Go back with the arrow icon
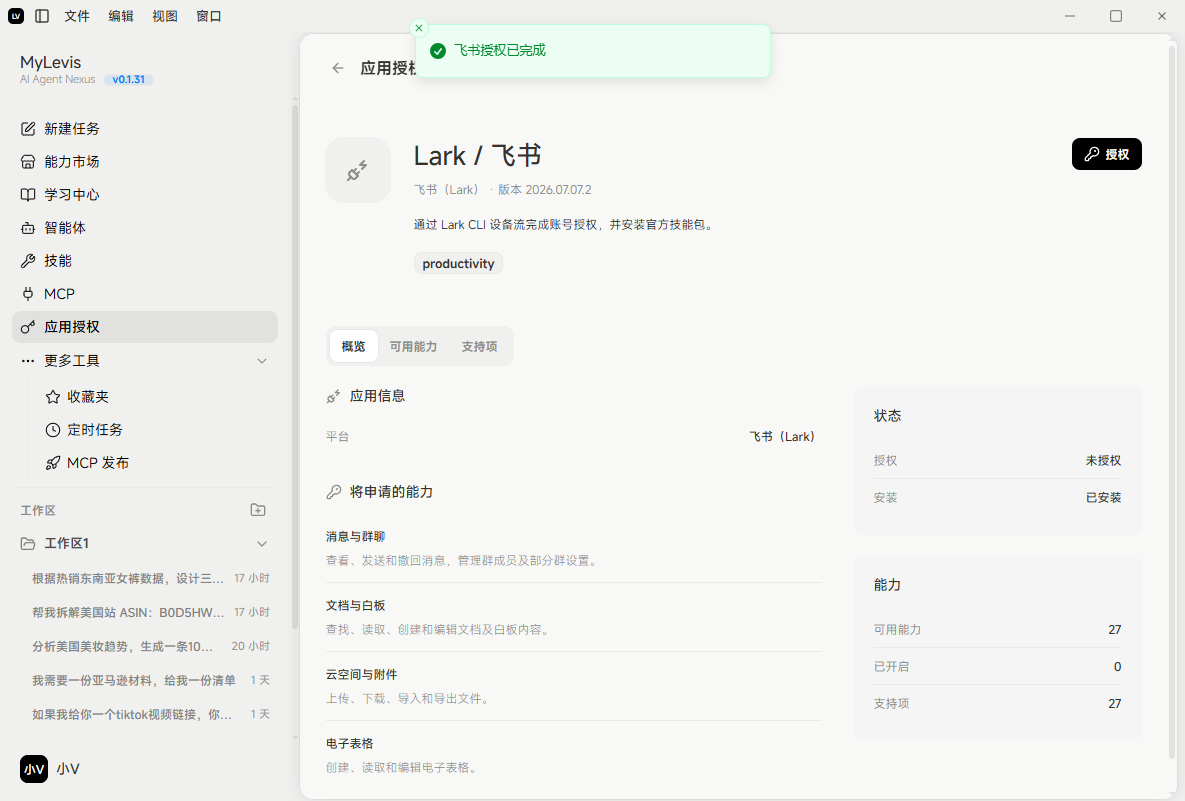The image size is (1185, 801). (x=338, y=68)
